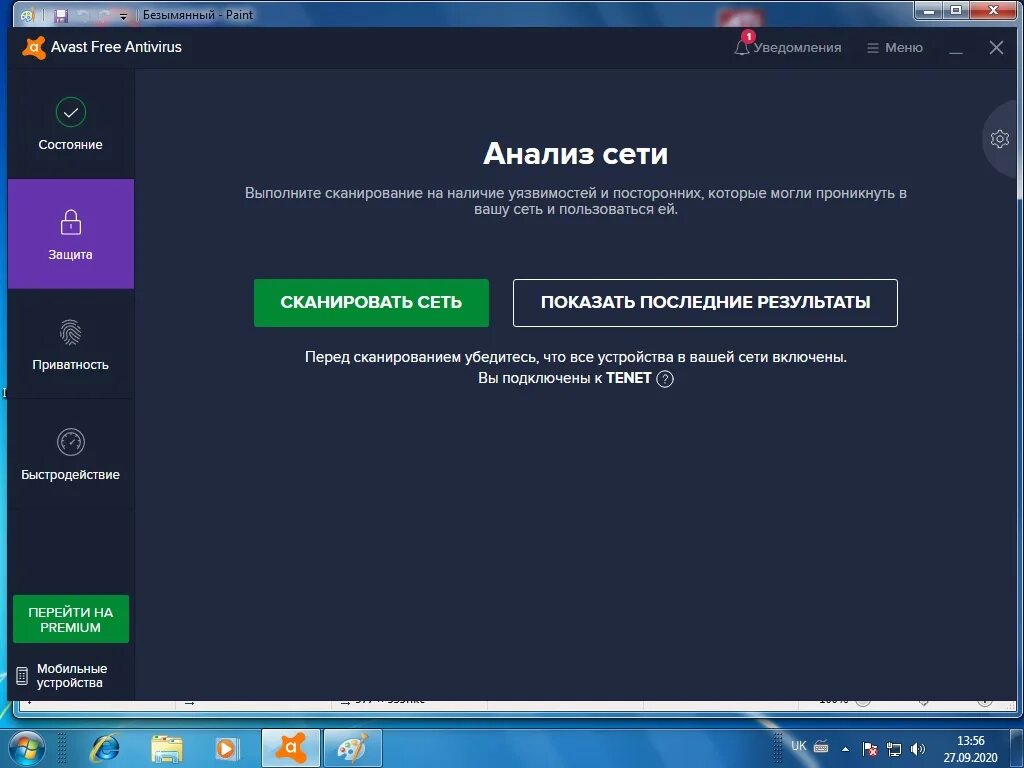Click the Avast logo icon
1024x768 pixels.
[x=33, y=47]
